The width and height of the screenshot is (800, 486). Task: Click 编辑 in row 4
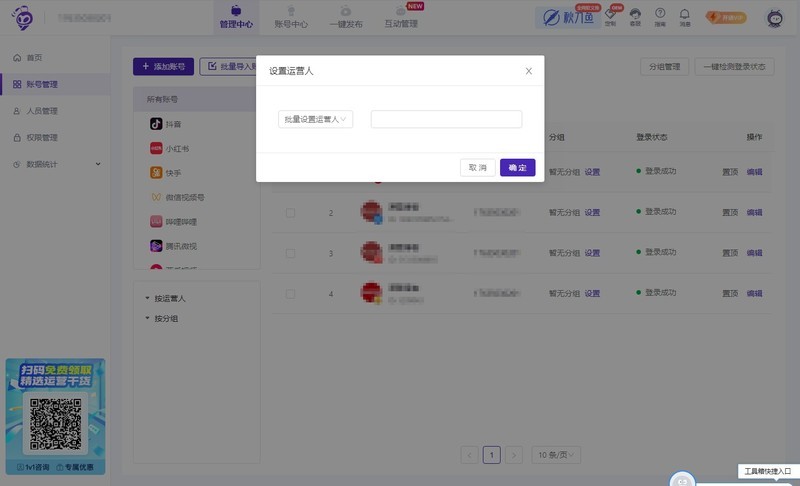coord(754,293)
